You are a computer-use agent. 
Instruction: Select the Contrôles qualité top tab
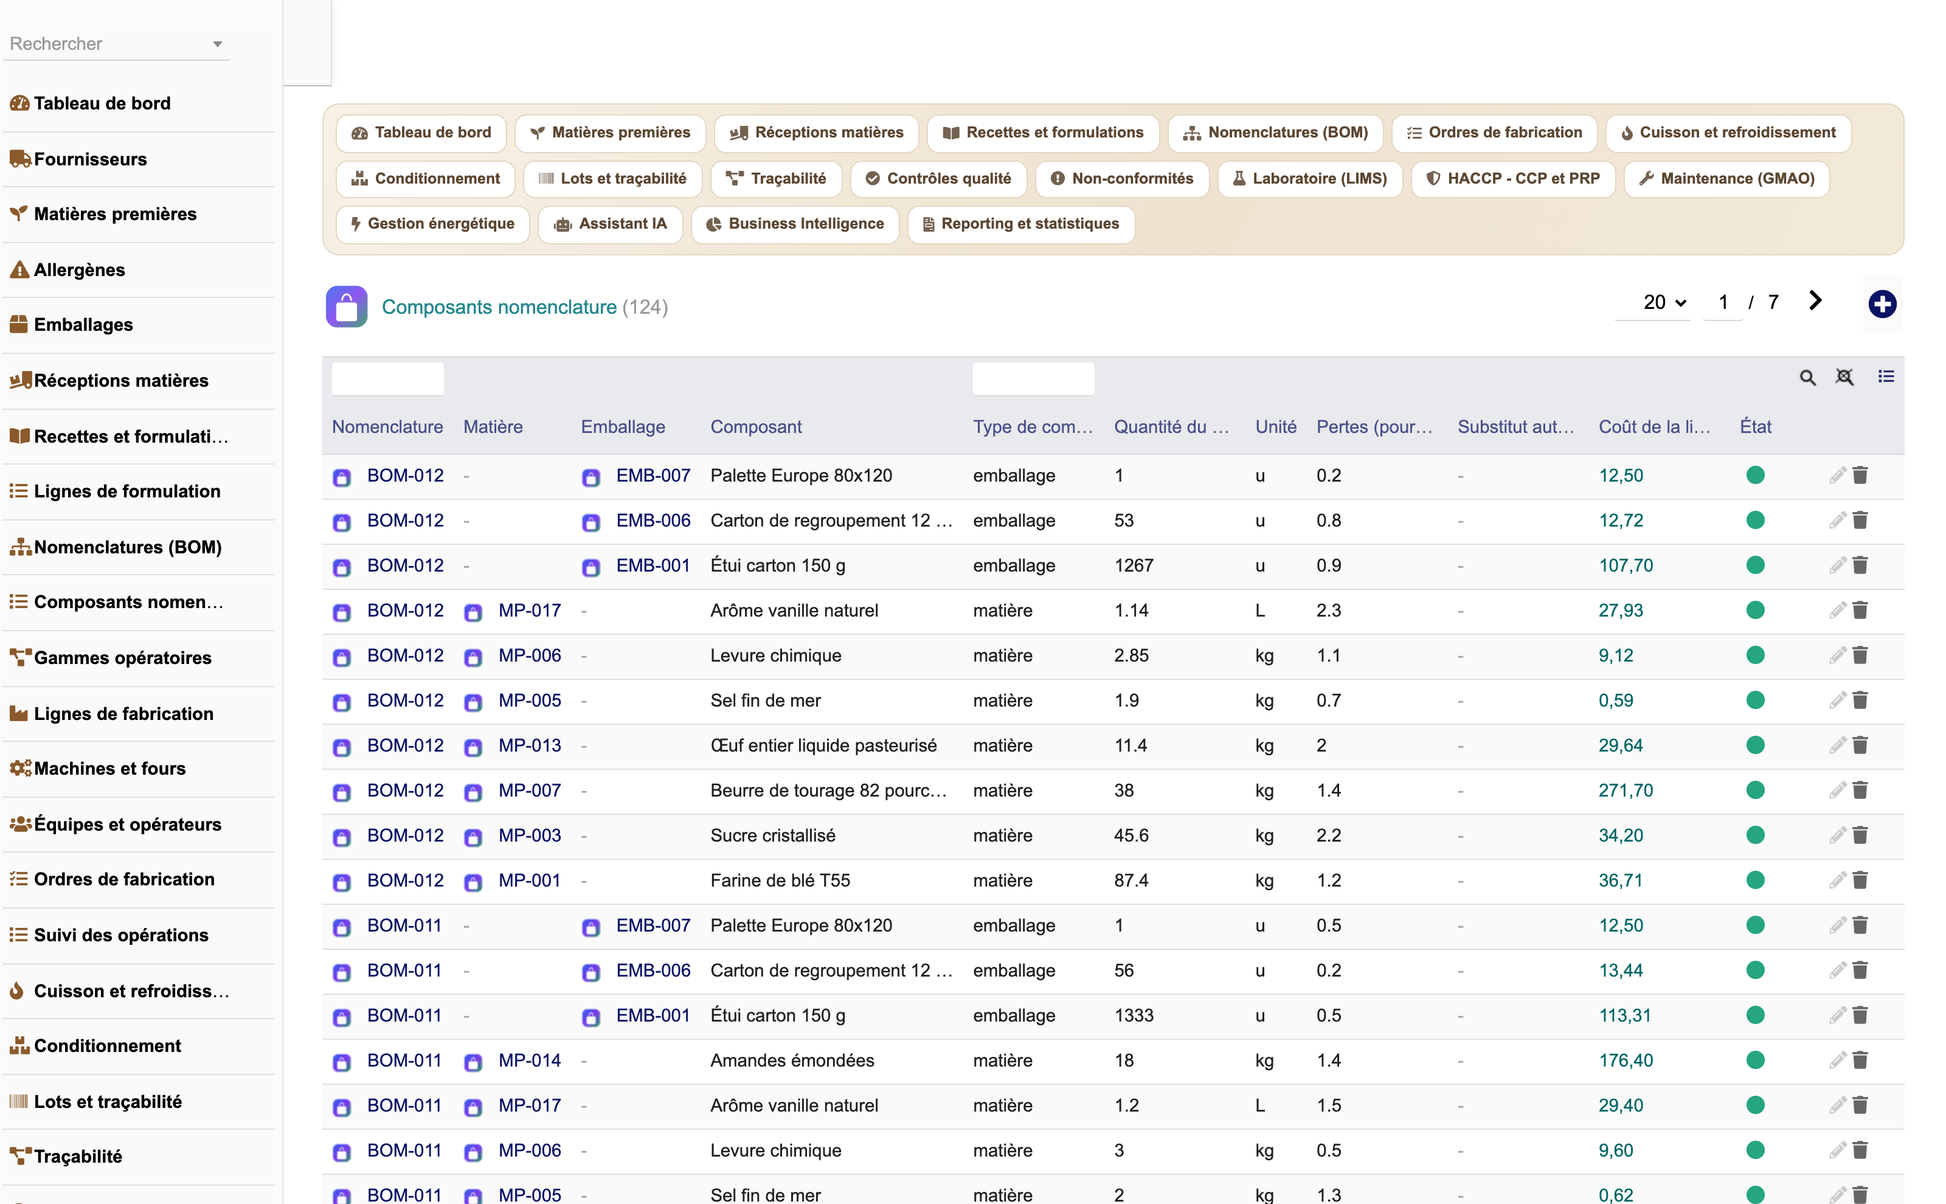[x=938, y=178]
